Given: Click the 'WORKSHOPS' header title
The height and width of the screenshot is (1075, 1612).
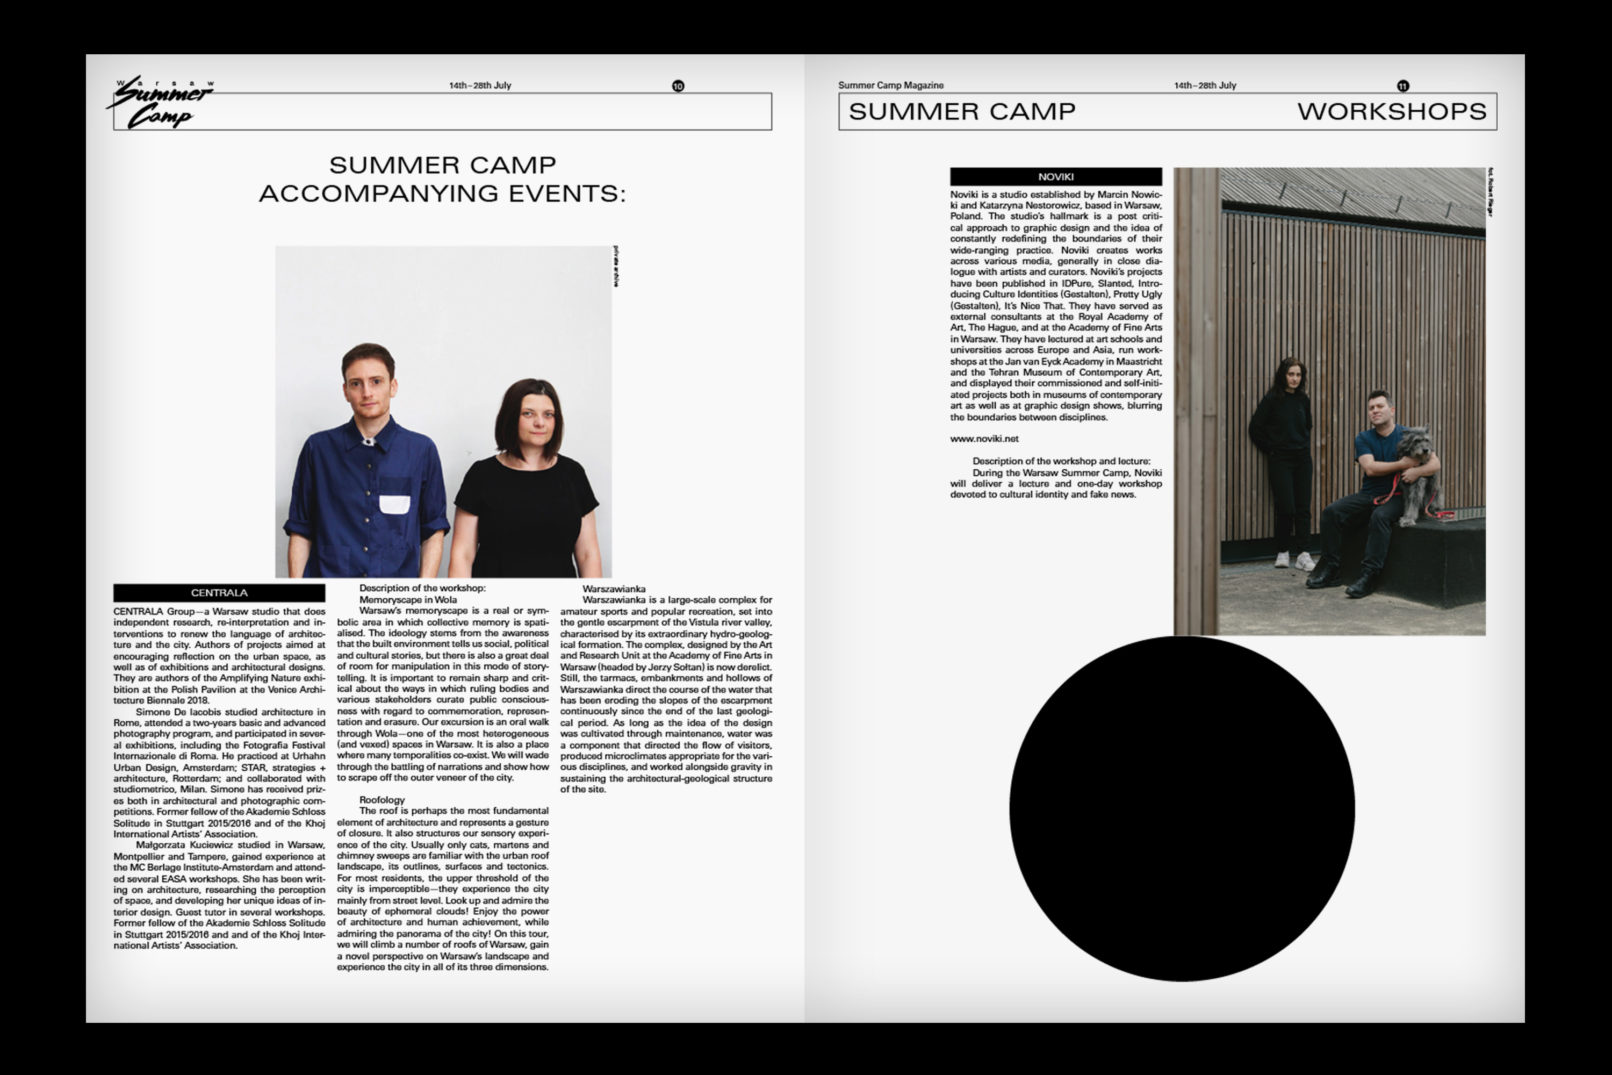Looking at the screenshot, I should coord(1392,111).
